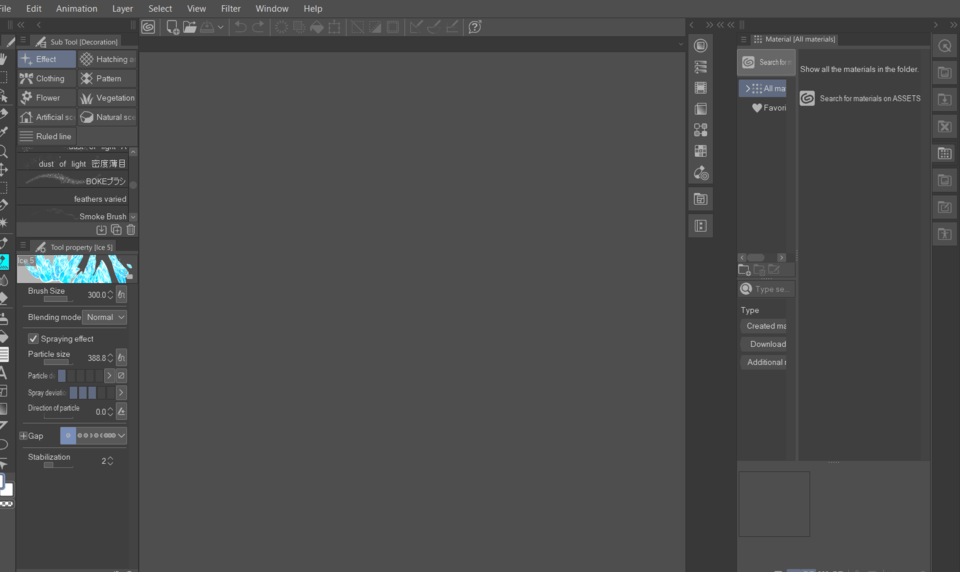Open the Animation menu
Screen dimensions: 960x572
[x=77, y=9]
